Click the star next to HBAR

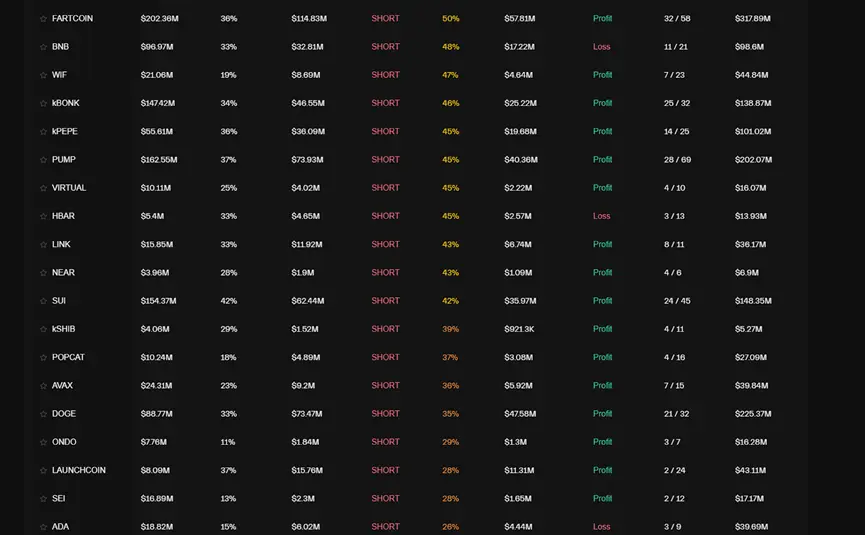[x=43, y=216]
